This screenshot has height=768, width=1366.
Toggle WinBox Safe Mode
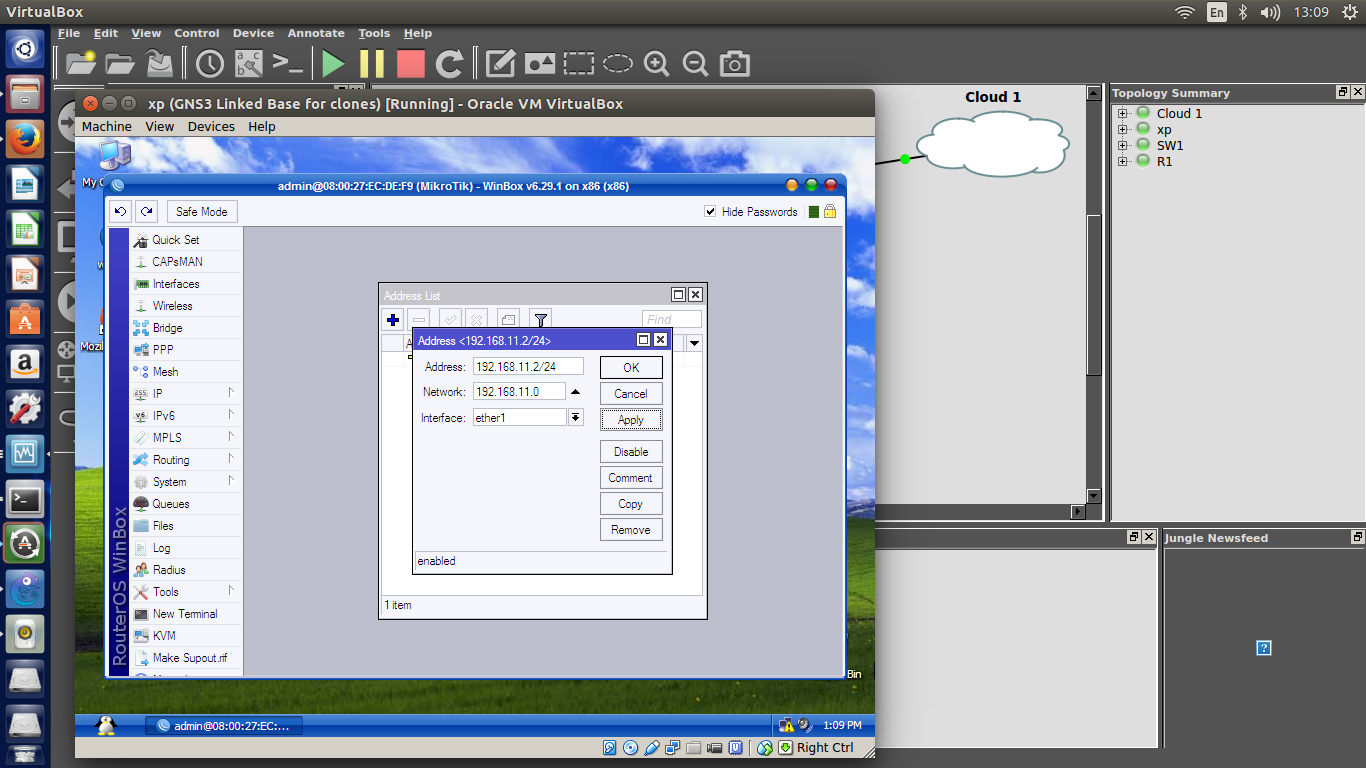[x=202, y=211]
